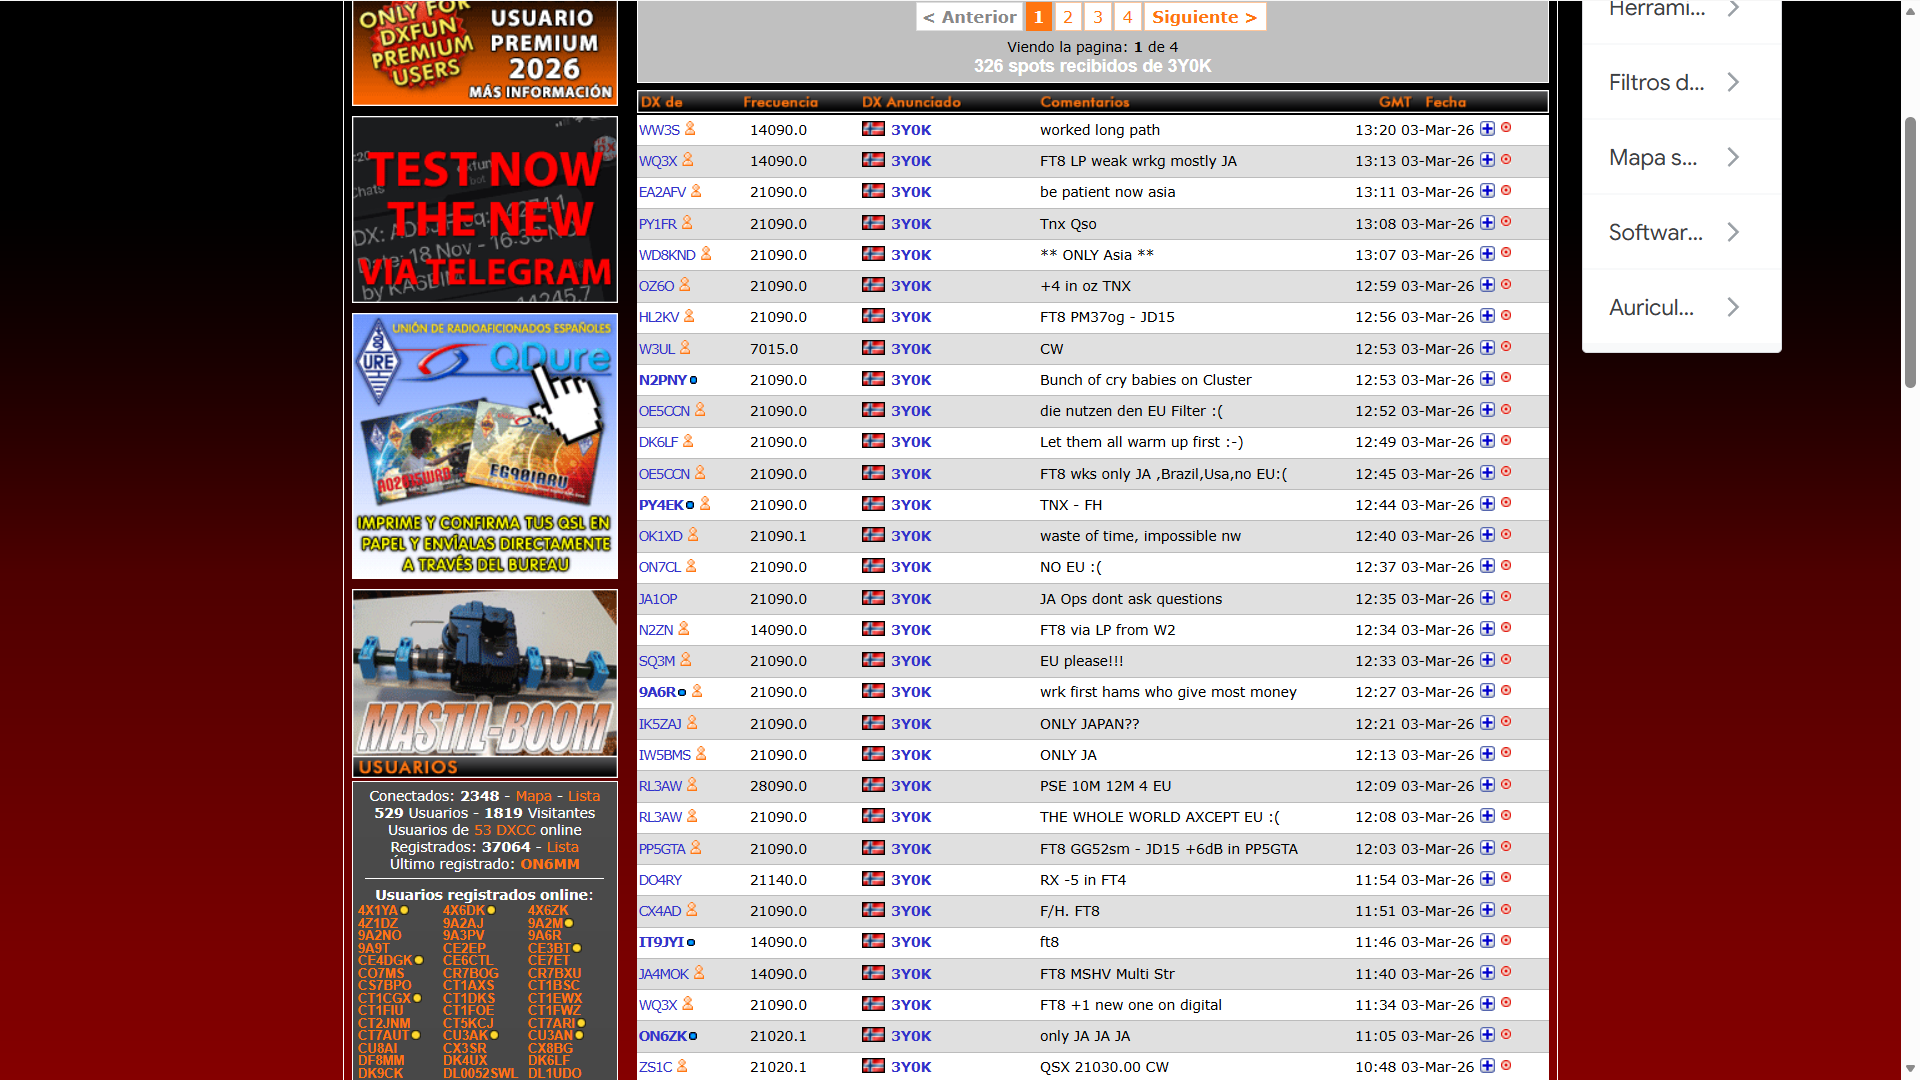Click the Norwegian flag icon in the PY1FR row
Image resolution: width=1920 pixels, height=1080 pixels.
tap(873, 223)
